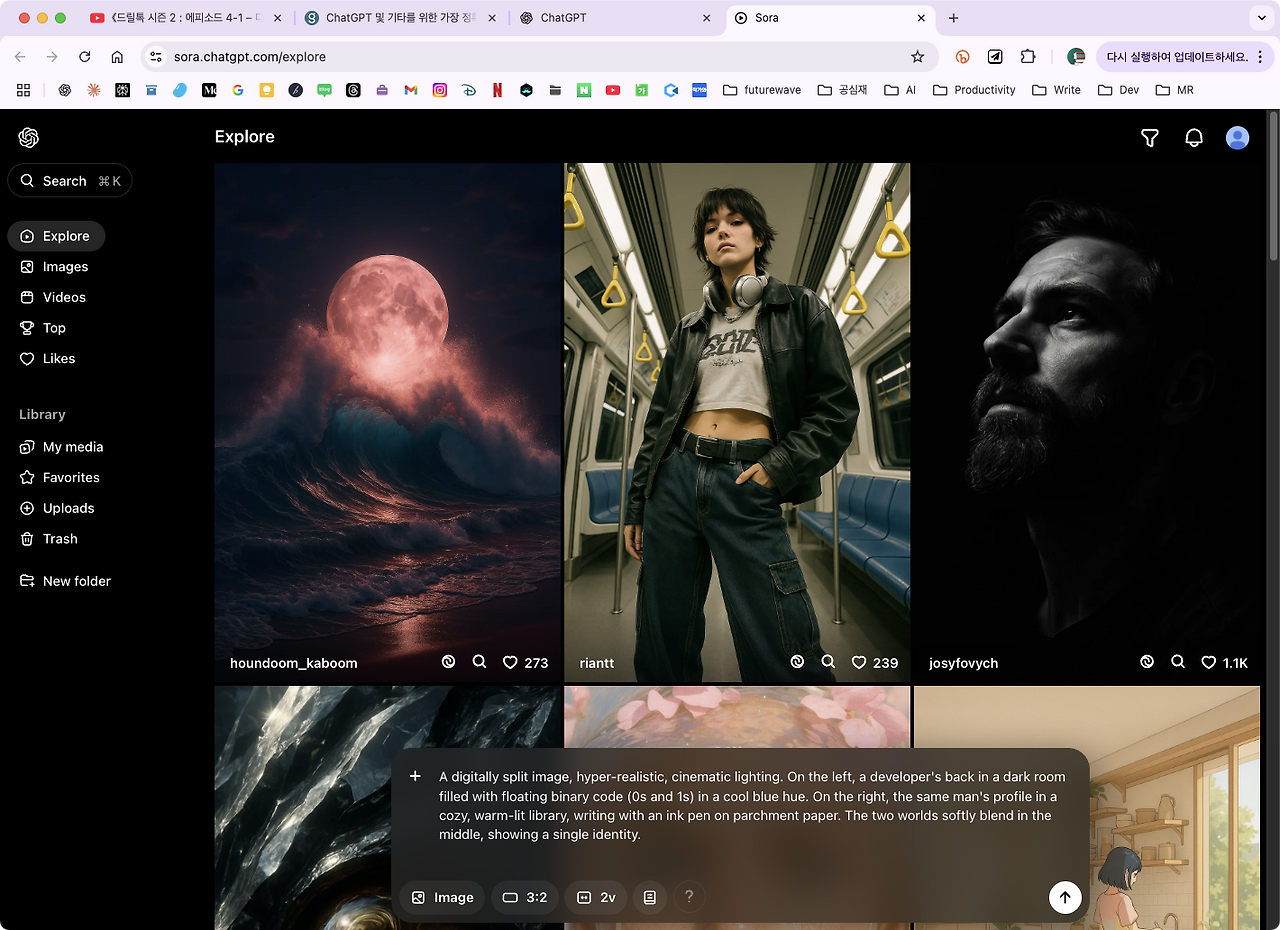Image resolution: width=1280 pixels, height=930 pixels.
Task: Select Explore in the sidebar
Action: (x=56, y=236)
